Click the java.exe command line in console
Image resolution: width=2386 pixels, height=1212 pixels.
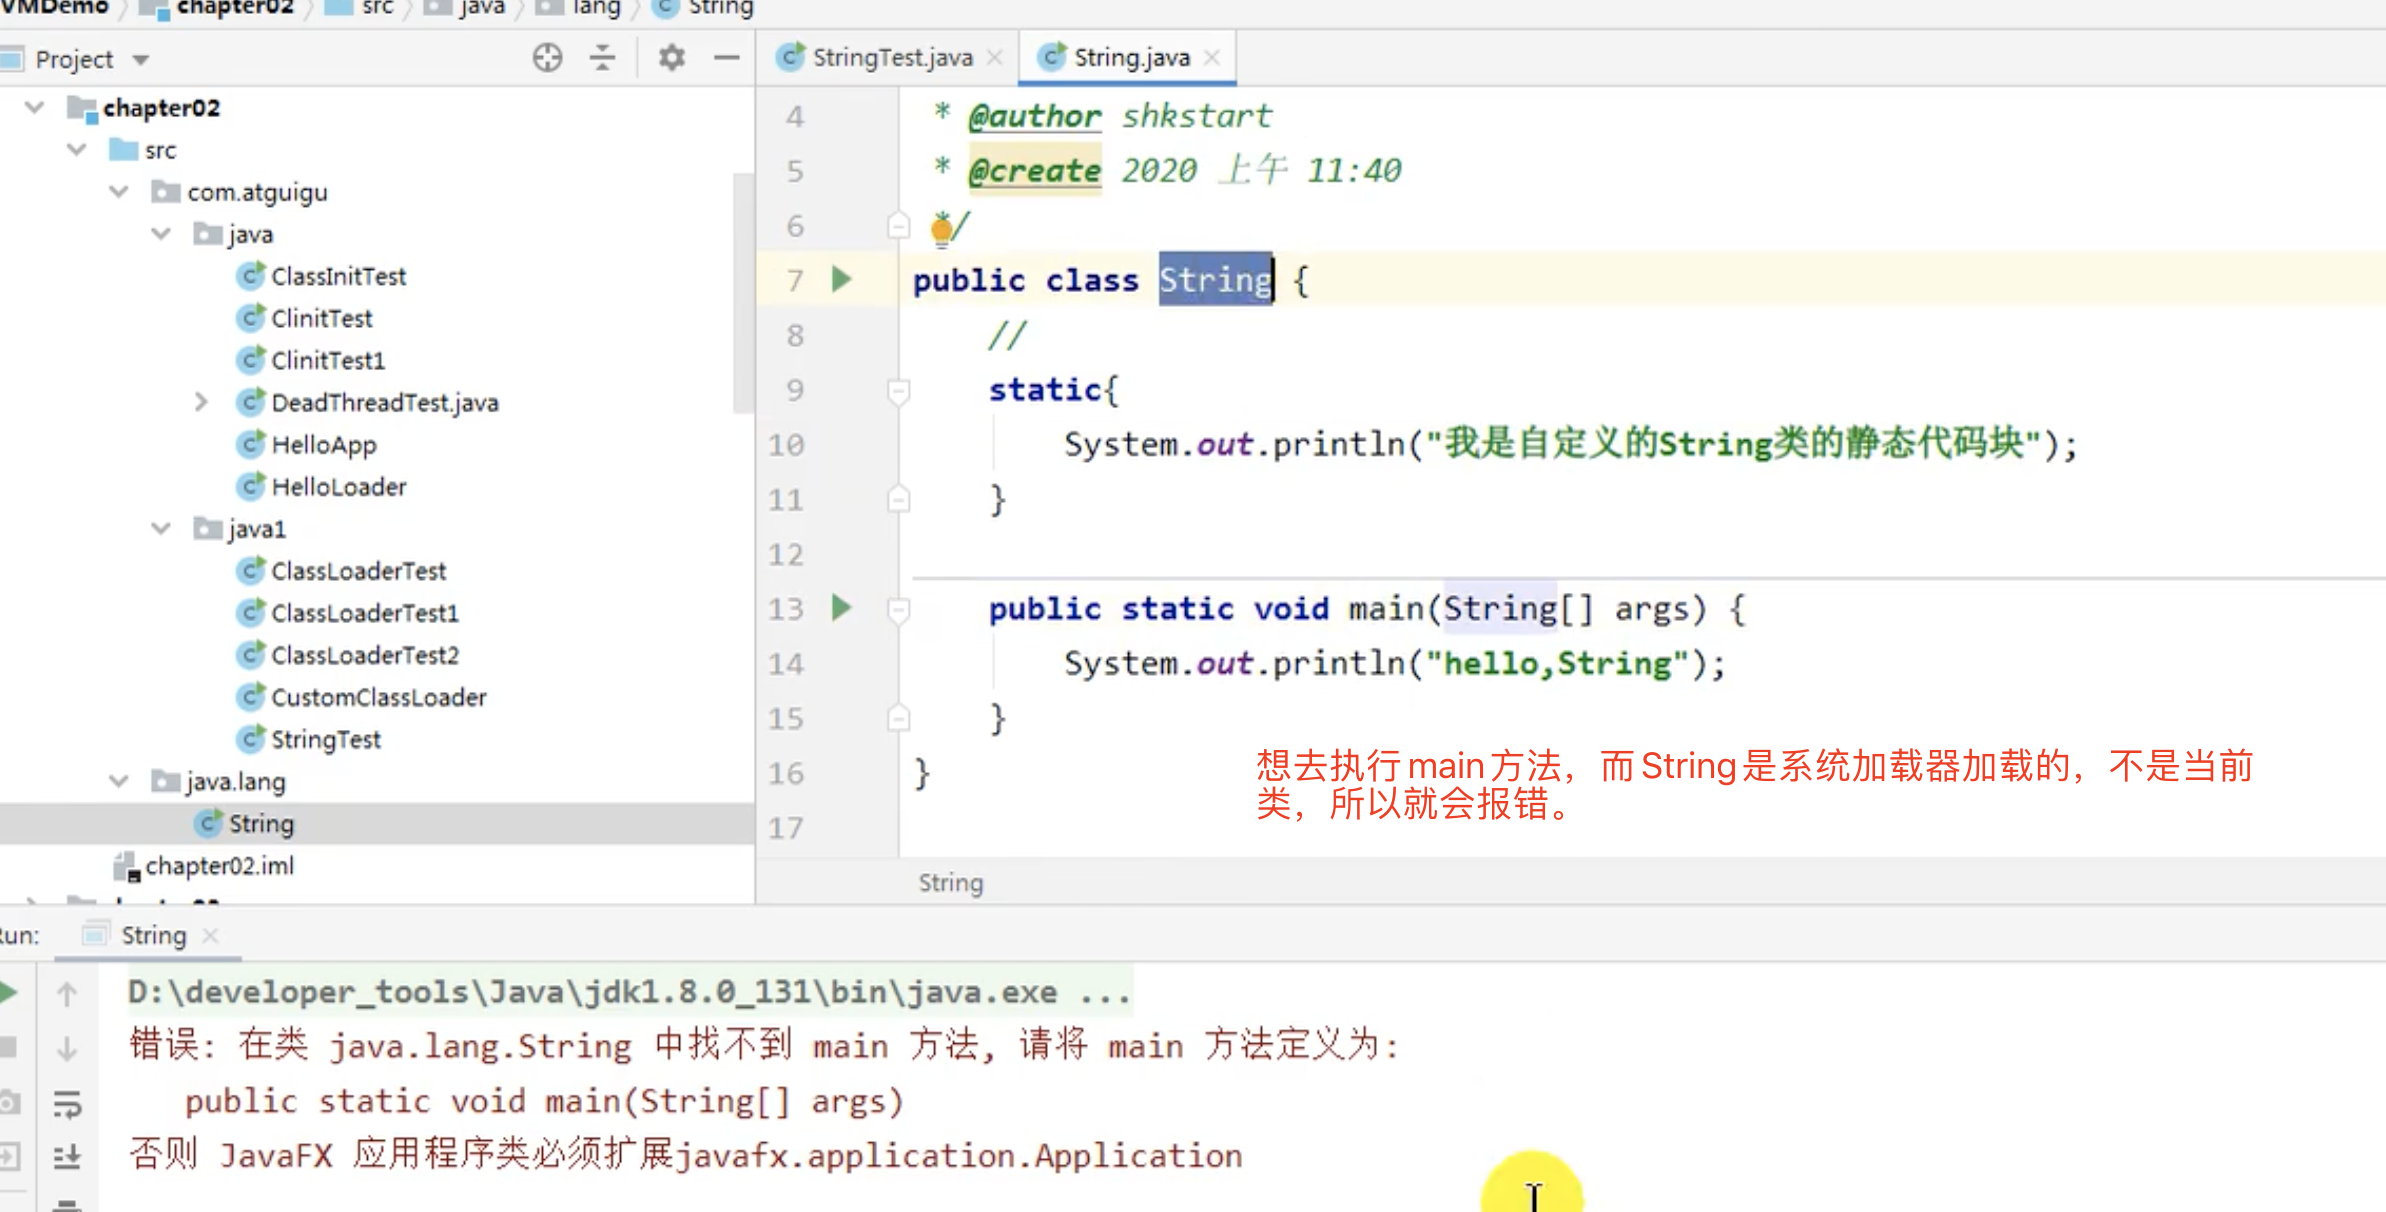(x=629, y=992)
